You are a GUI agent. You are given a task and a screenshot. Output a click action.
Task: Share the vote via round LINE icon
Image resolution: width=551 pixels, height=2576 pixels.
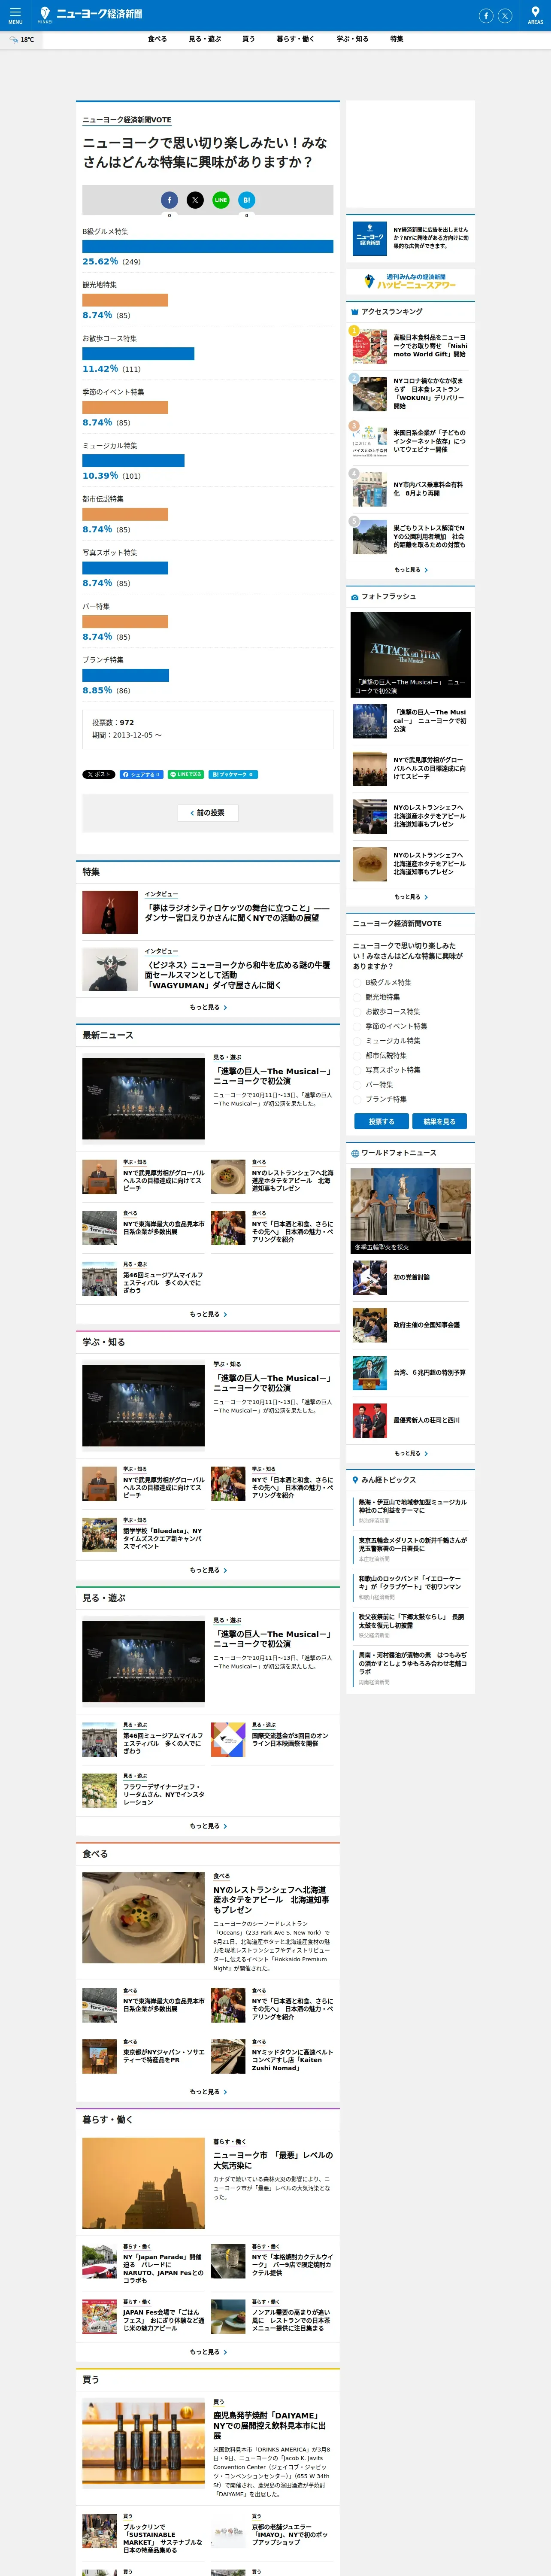(221, 200)
